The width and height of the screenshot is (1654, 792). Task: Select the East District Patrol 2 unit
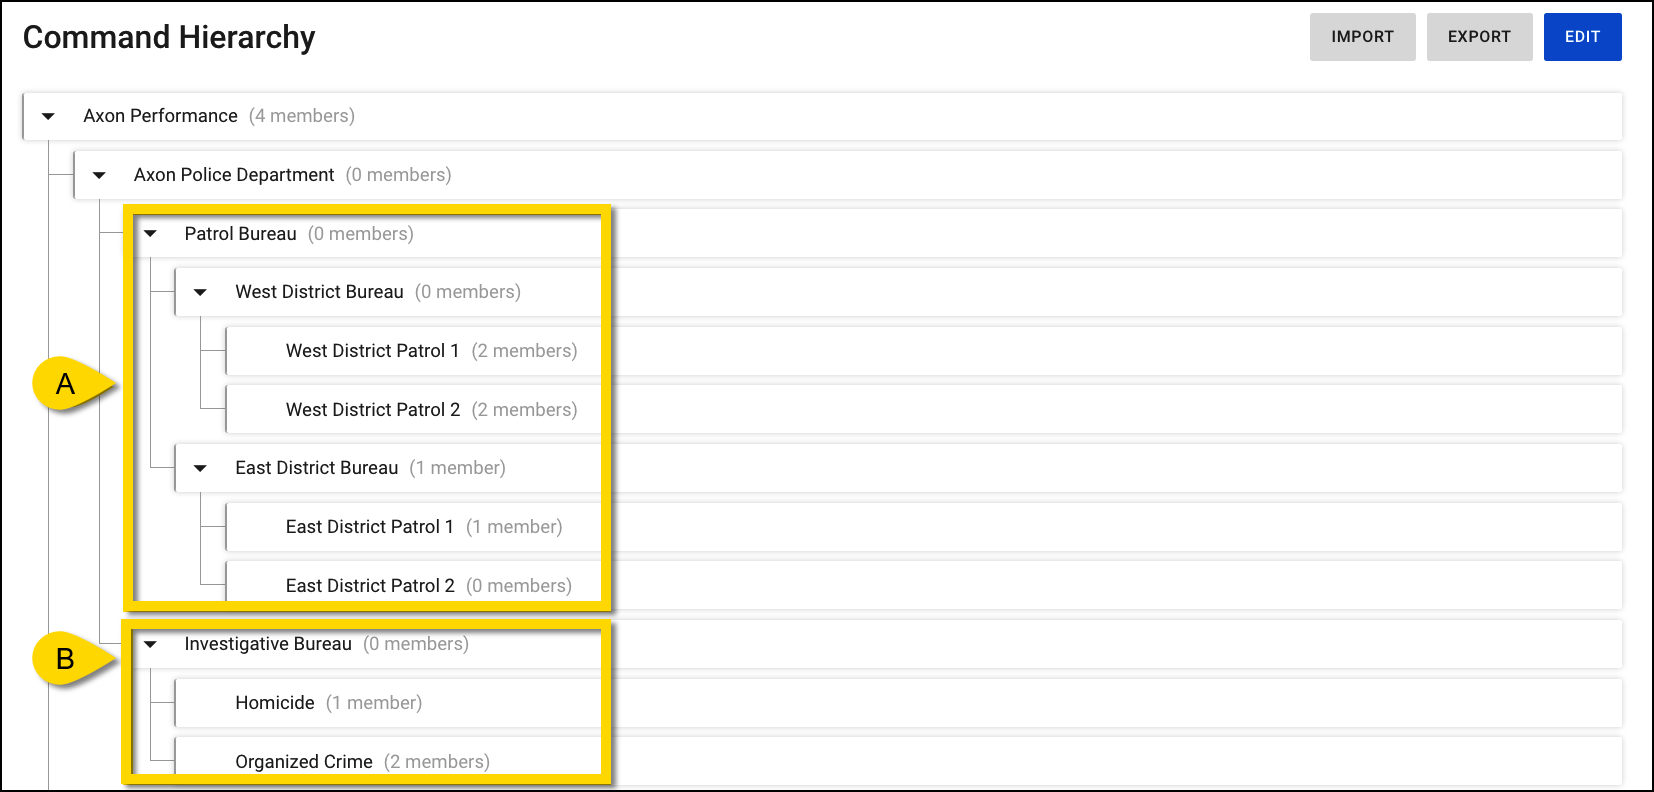(x=370, y=585)
